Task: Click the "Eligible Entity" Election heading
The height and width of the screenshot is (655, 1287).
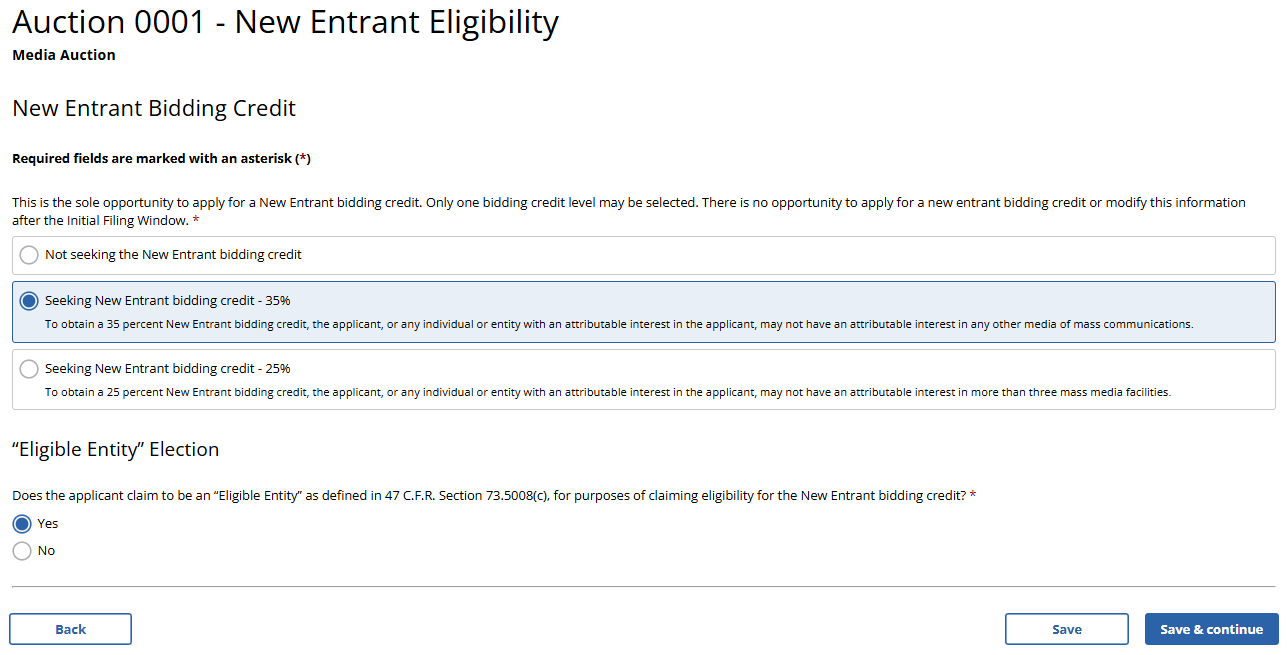Action: tap(115, 450)
